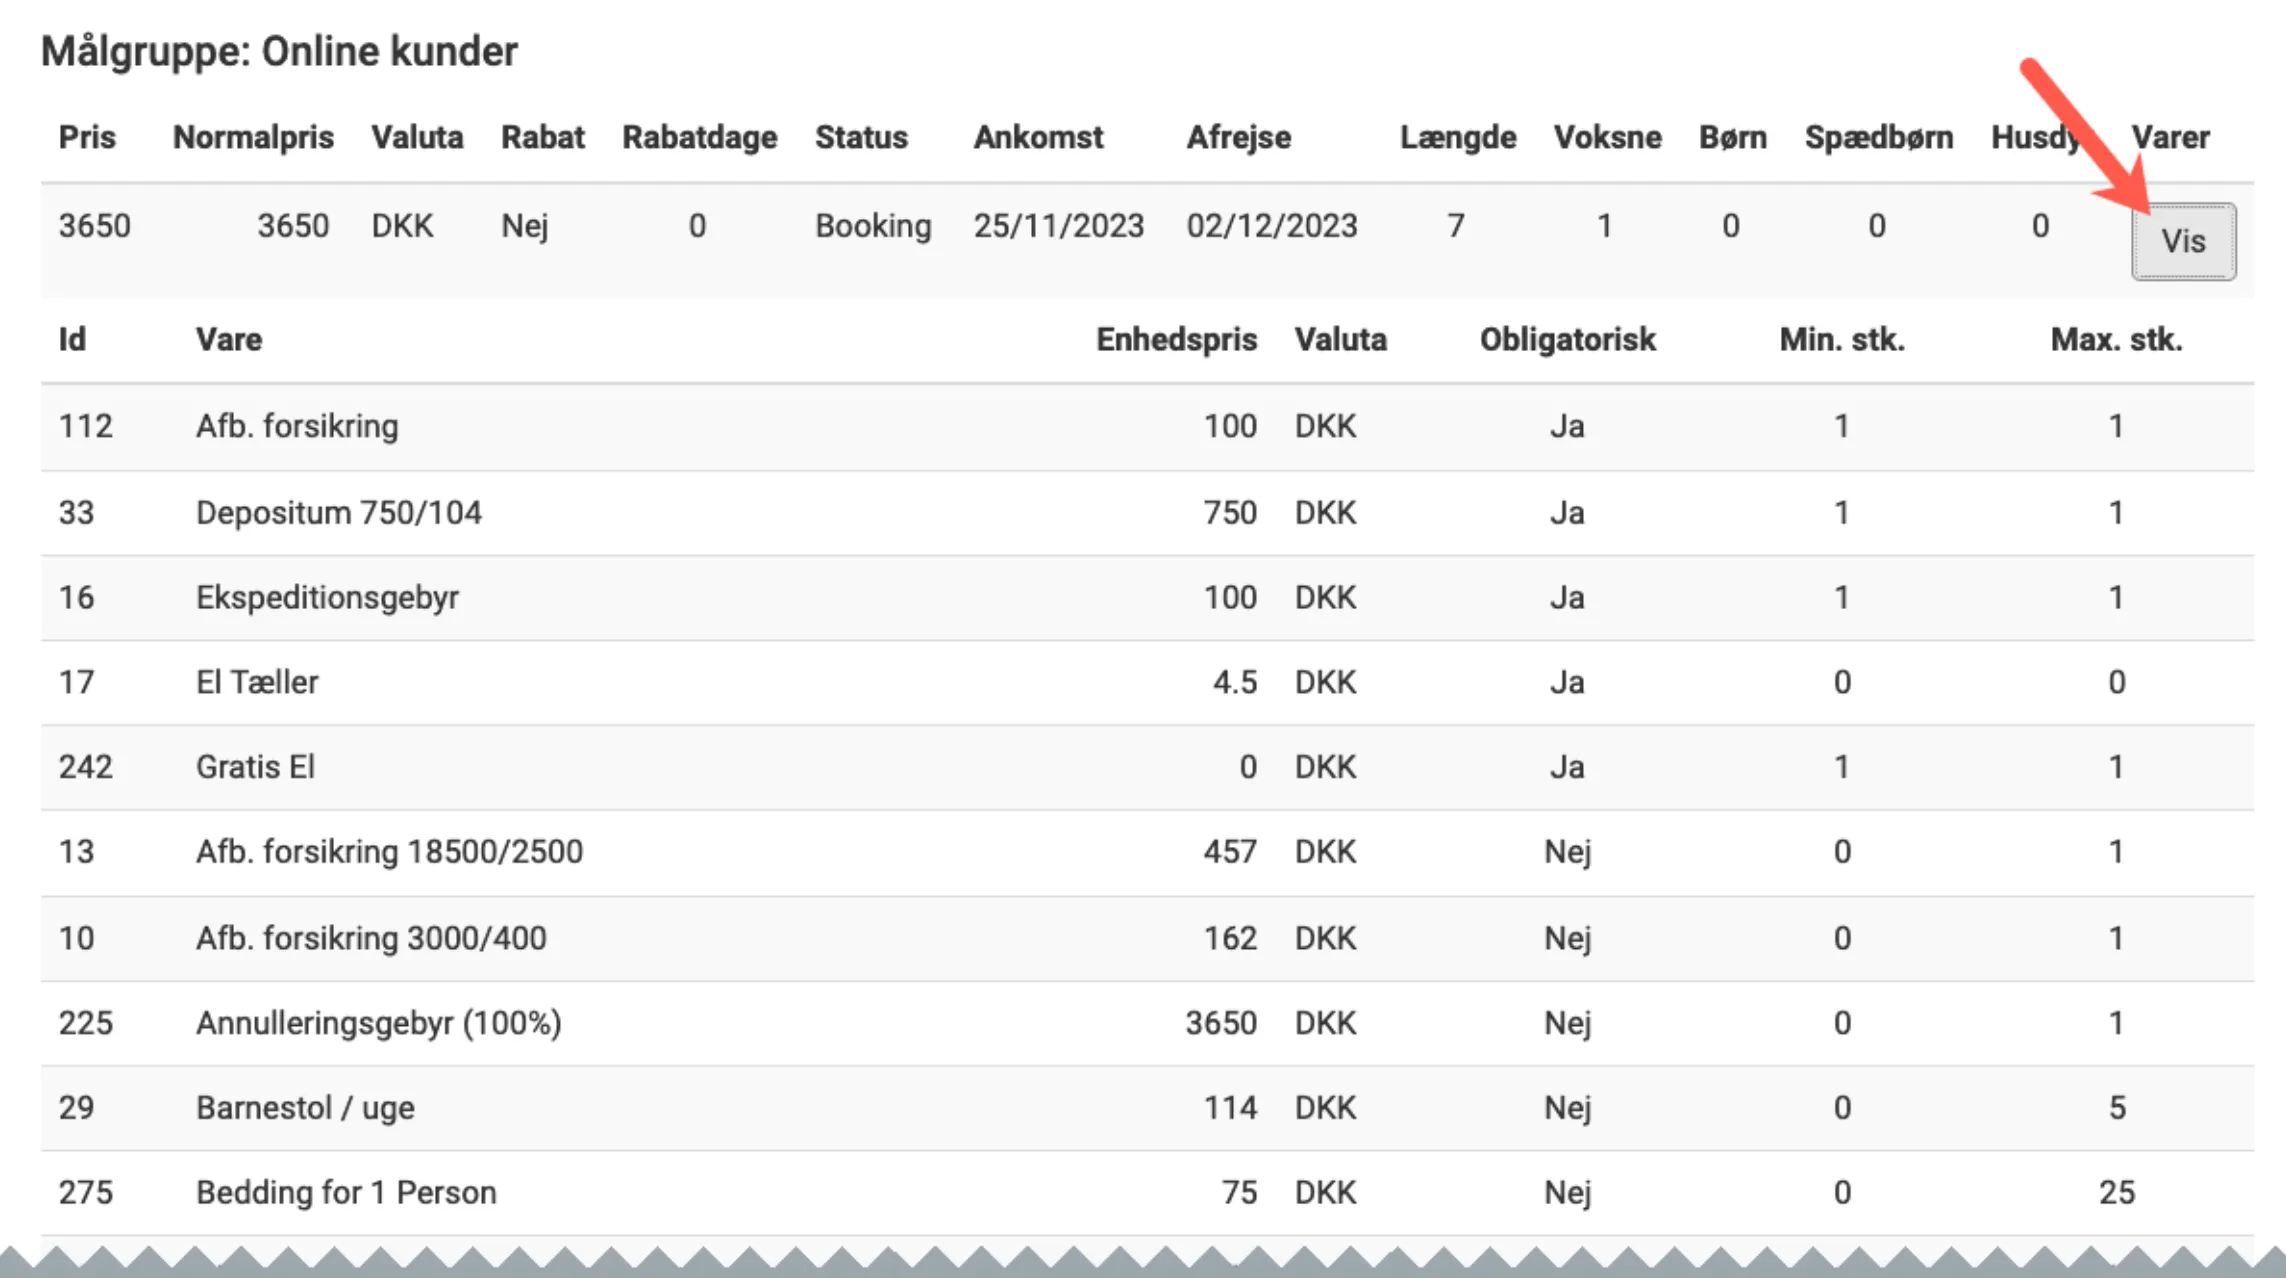Select the Depositum 750/104 item
Screen dimensions: 2286x1278
point(338,513)
